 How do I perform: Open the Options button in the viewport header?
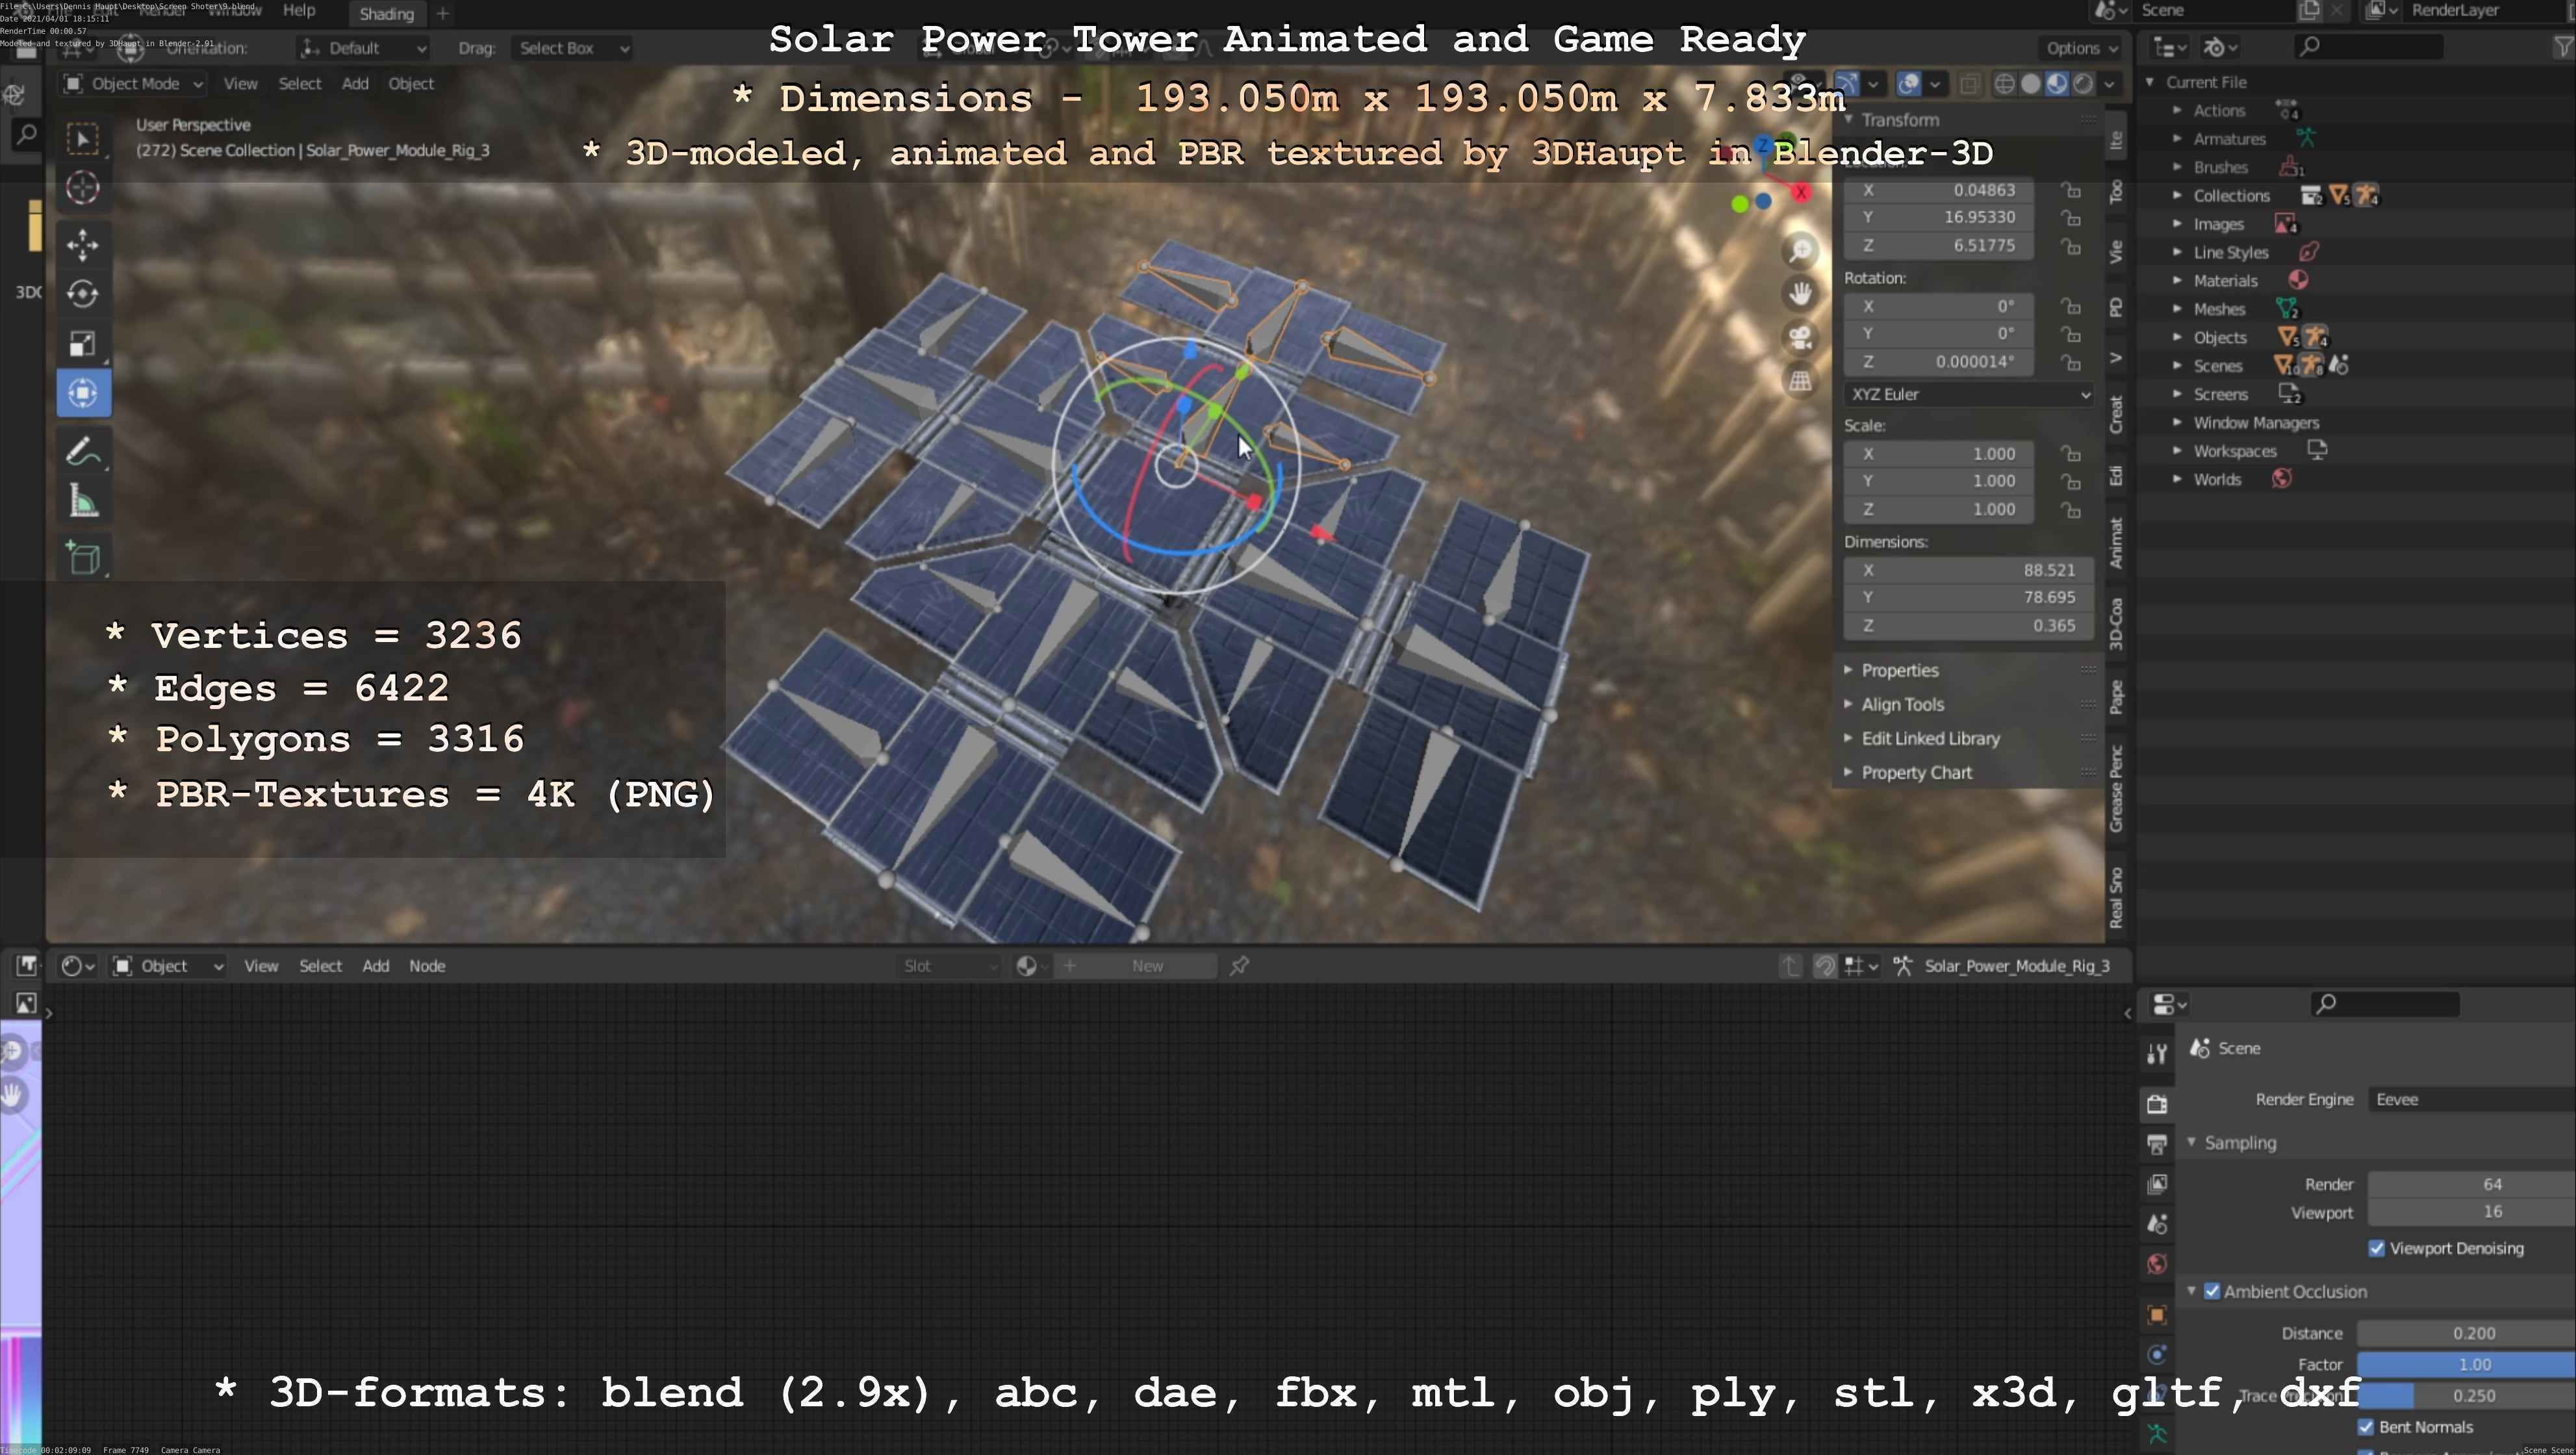(2080, 48)
